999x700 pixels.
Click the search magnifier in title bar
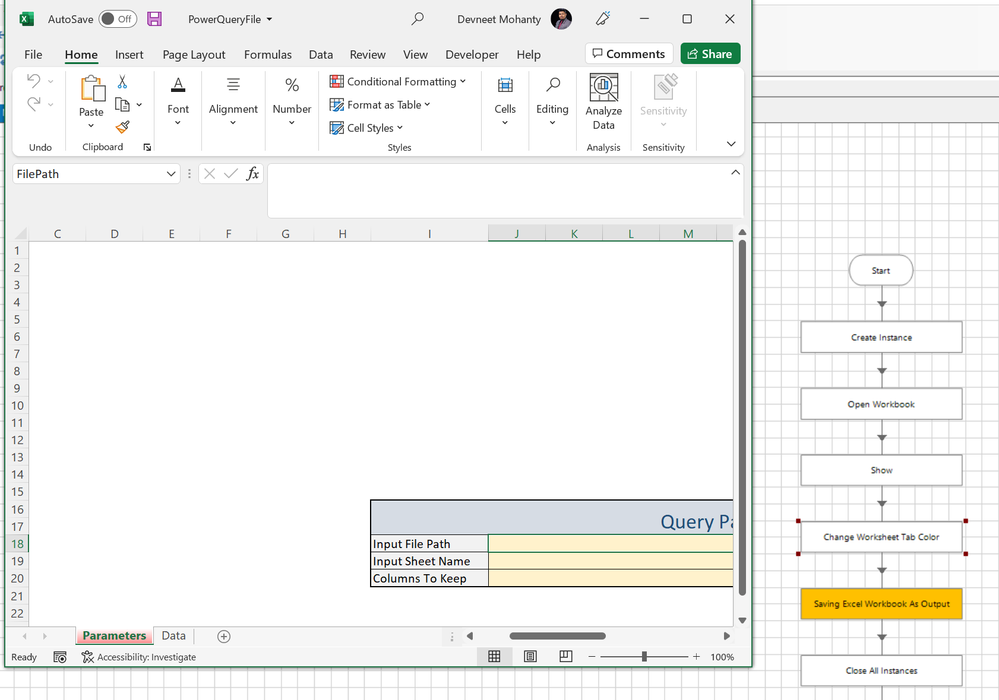click(418, 19)
